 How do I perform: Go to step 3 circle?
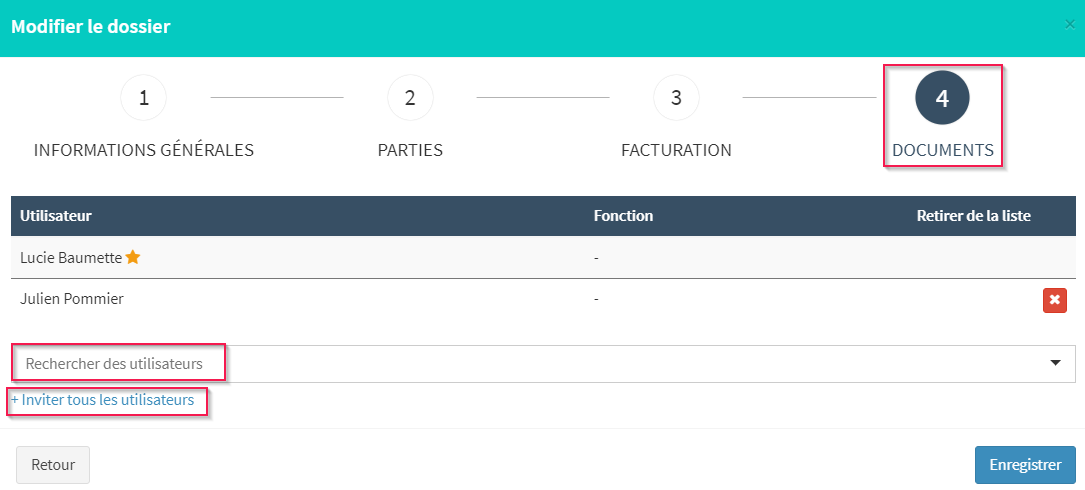tap(677, 98)
